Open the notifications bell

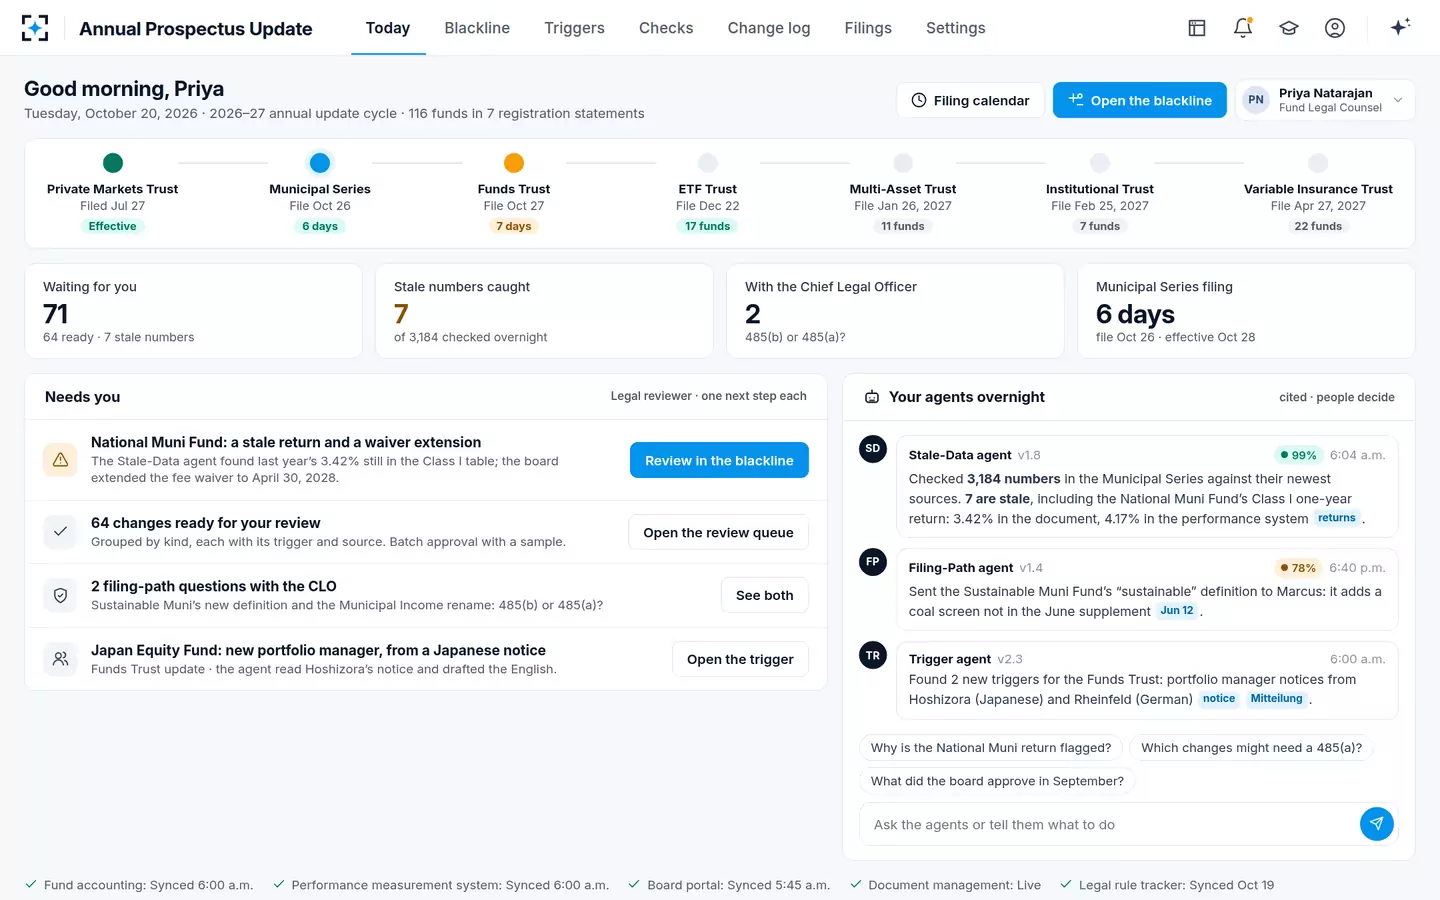1243,28
